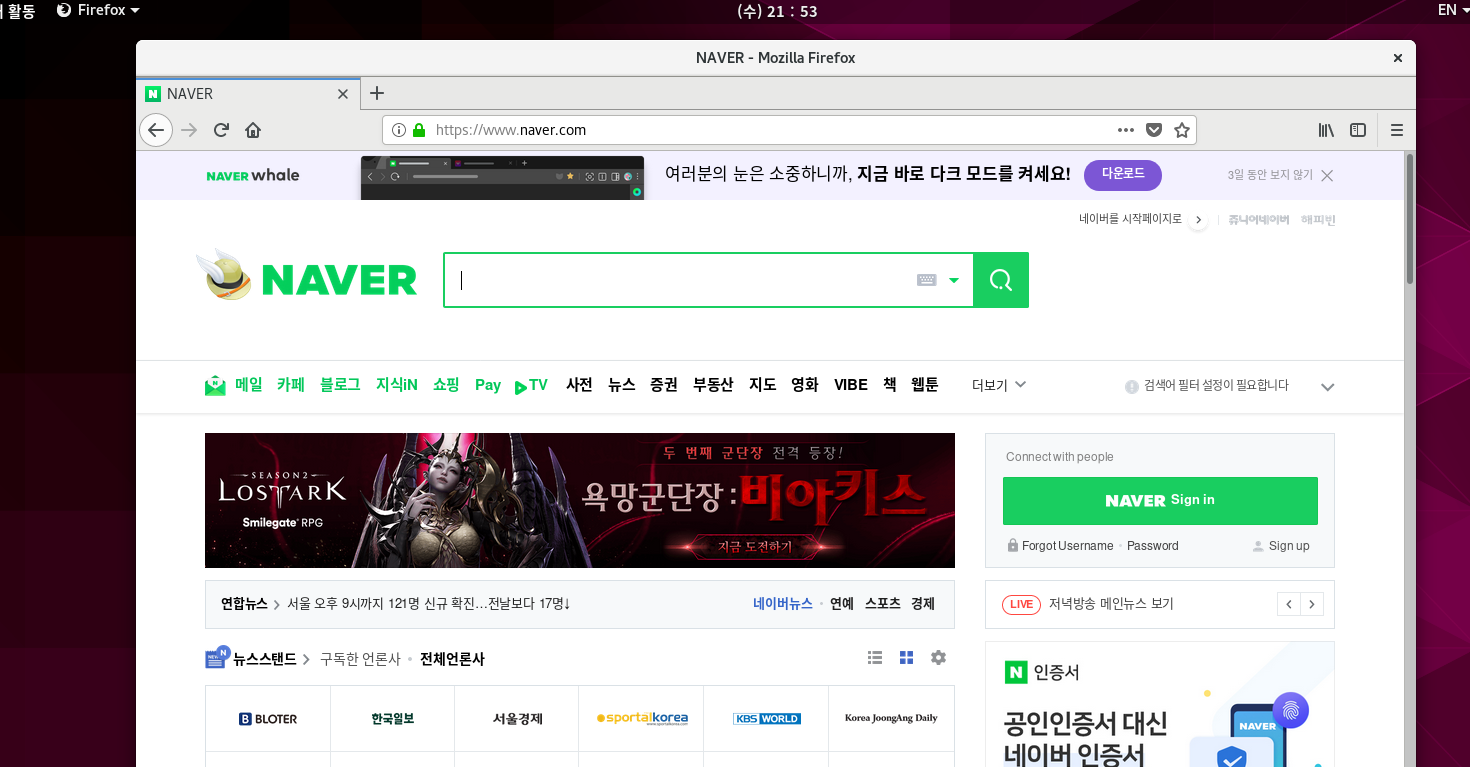Open the Lost Ark banner ad

(580, 500)
